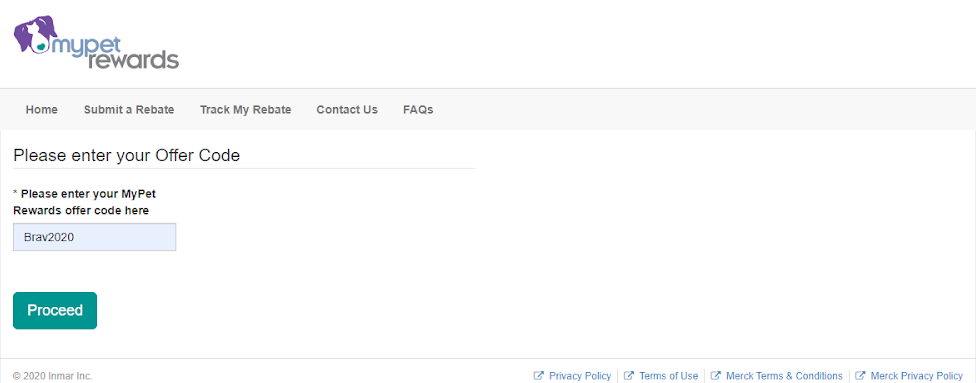Select Contact Us in the nav bar
Image resolution: width=976 pixels, height=383 pixels.
point(347,110)
